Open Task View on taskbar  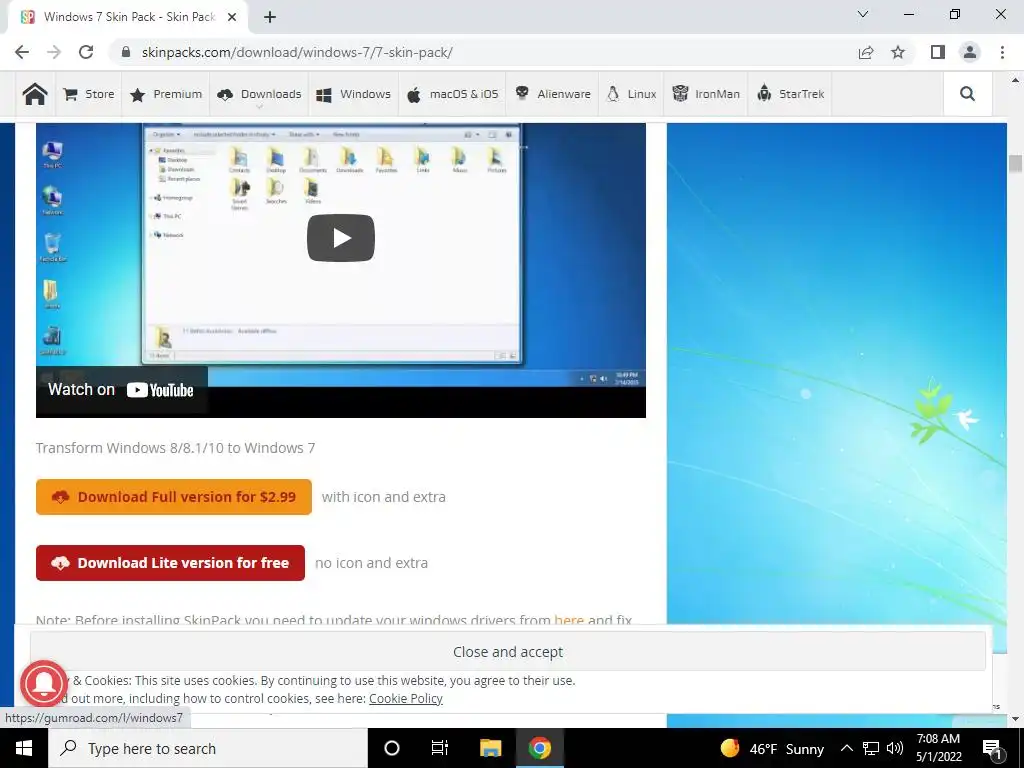click(440, 748)
